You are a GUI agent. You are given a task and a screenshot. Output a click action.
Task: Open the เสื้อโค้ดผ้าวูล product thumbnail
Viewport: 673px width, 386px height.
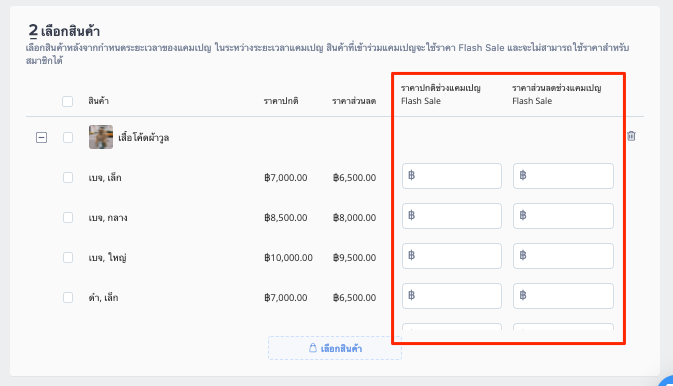[101, 137]
